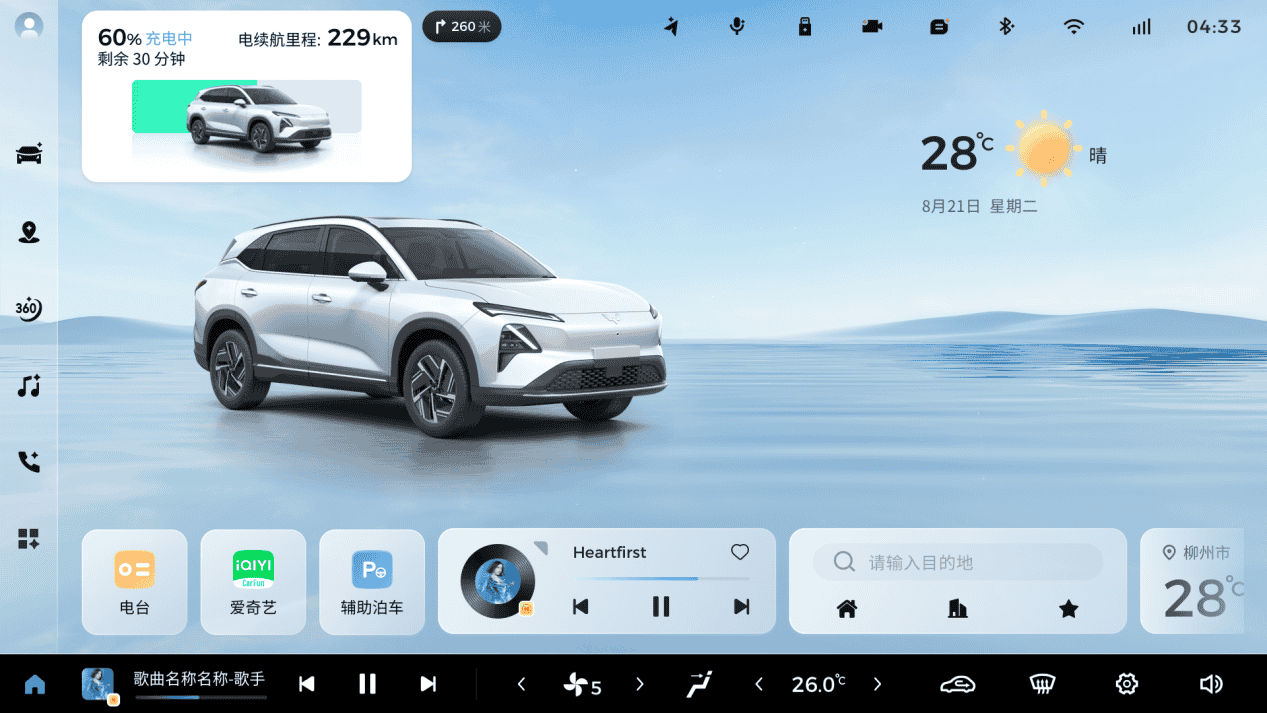Open the music app in sidebar
Viewport: 1267px width, 713px height.
[x=29, y=386]
